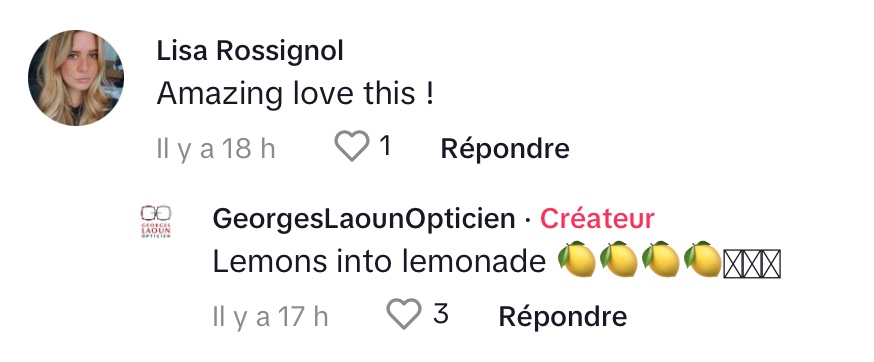
Task: Click the like count 1 on Lisa's comment
Action: click(x=385, y=146)
